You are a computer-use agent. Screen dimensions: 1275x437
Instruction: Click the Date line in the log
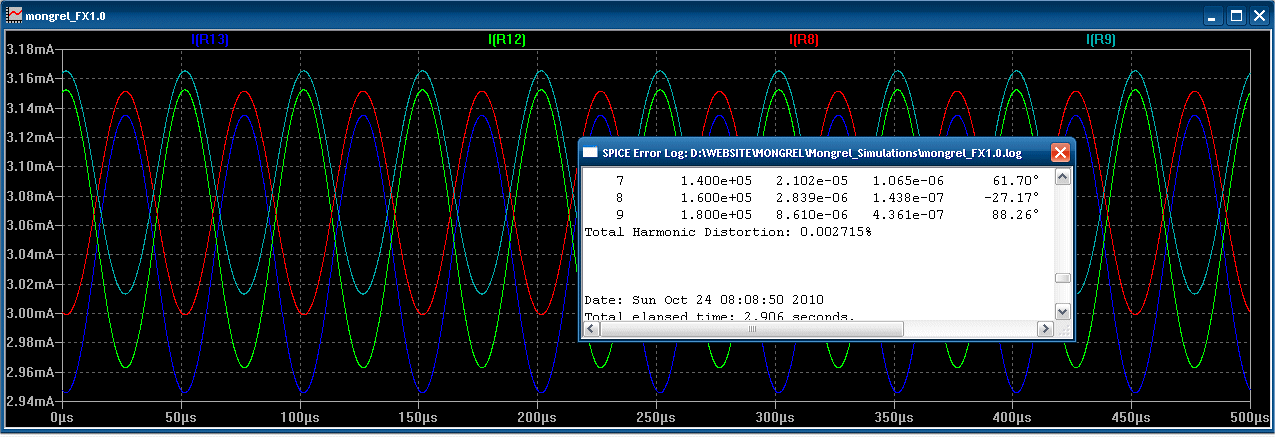click(703, 300)
